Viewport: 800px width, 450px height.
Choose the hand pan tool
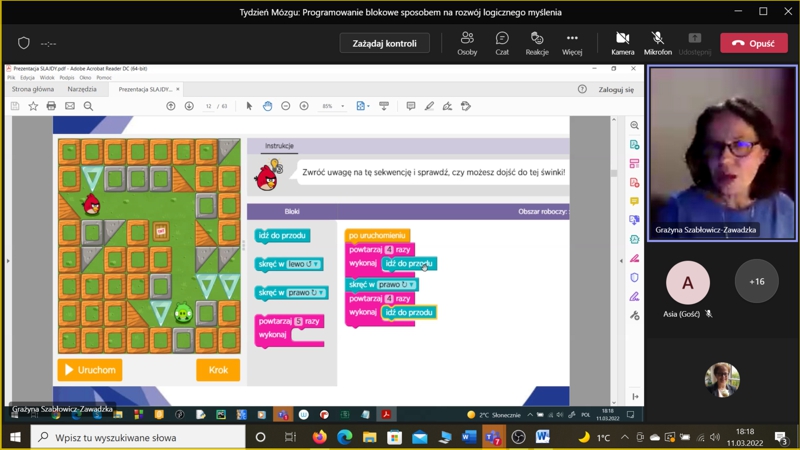(267, 106)
